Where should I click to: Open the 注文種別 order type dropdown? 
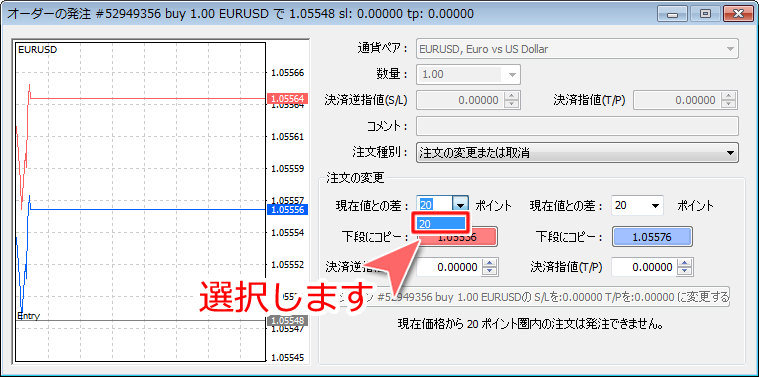577,153
